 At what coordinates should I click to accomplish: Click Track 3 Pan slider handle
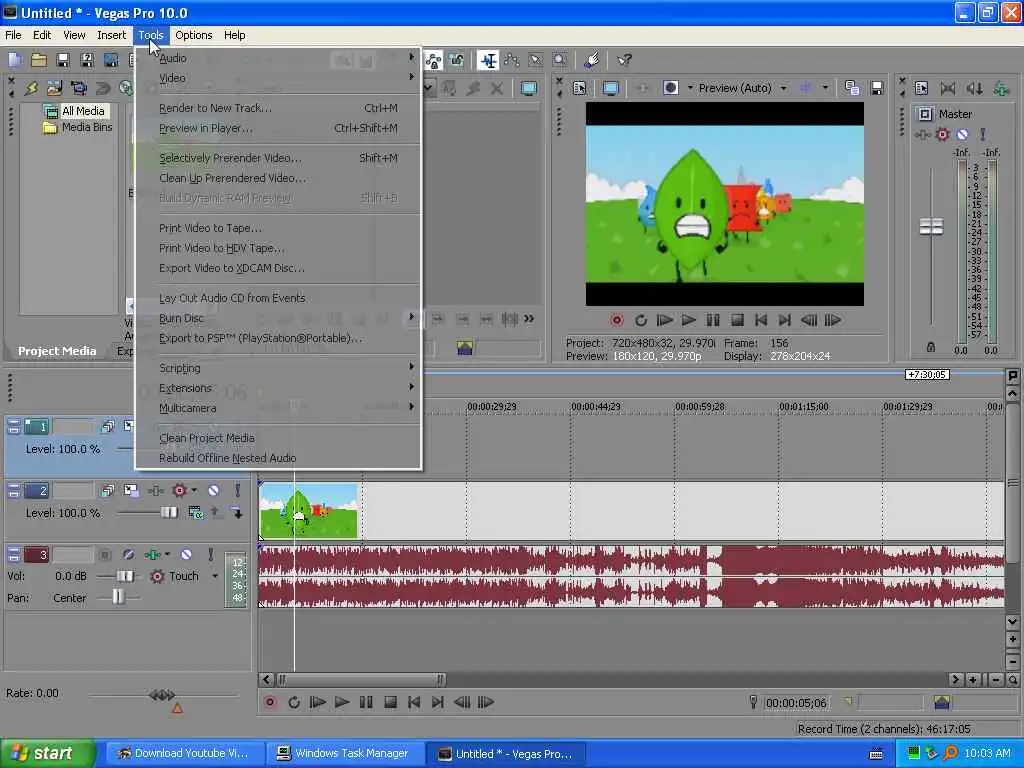pyautogui.click(x=118, y=597)
